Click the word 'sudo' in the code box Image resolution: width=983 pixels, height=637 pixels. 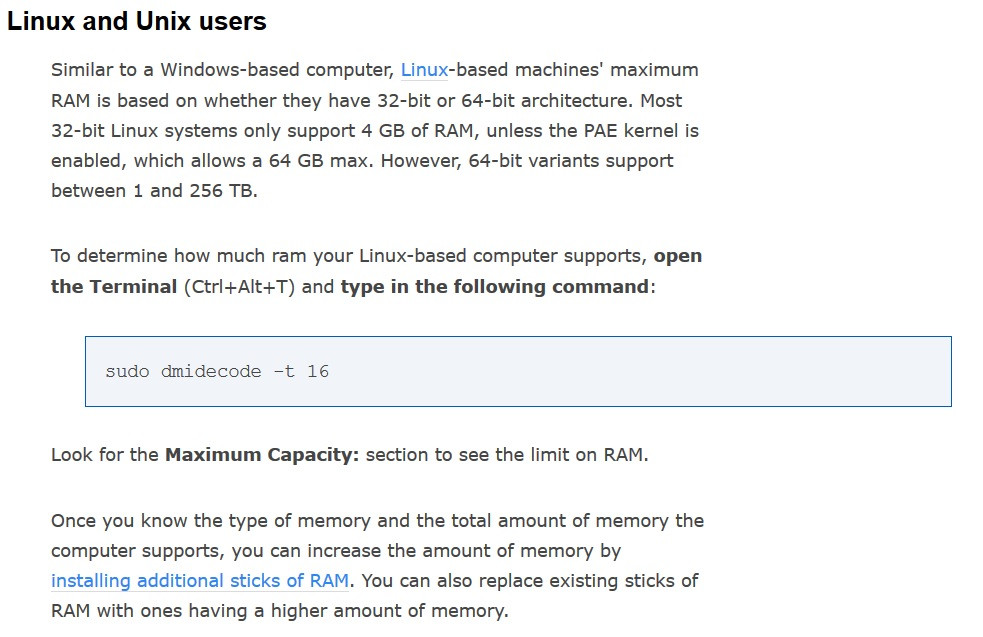pos(127,372)
